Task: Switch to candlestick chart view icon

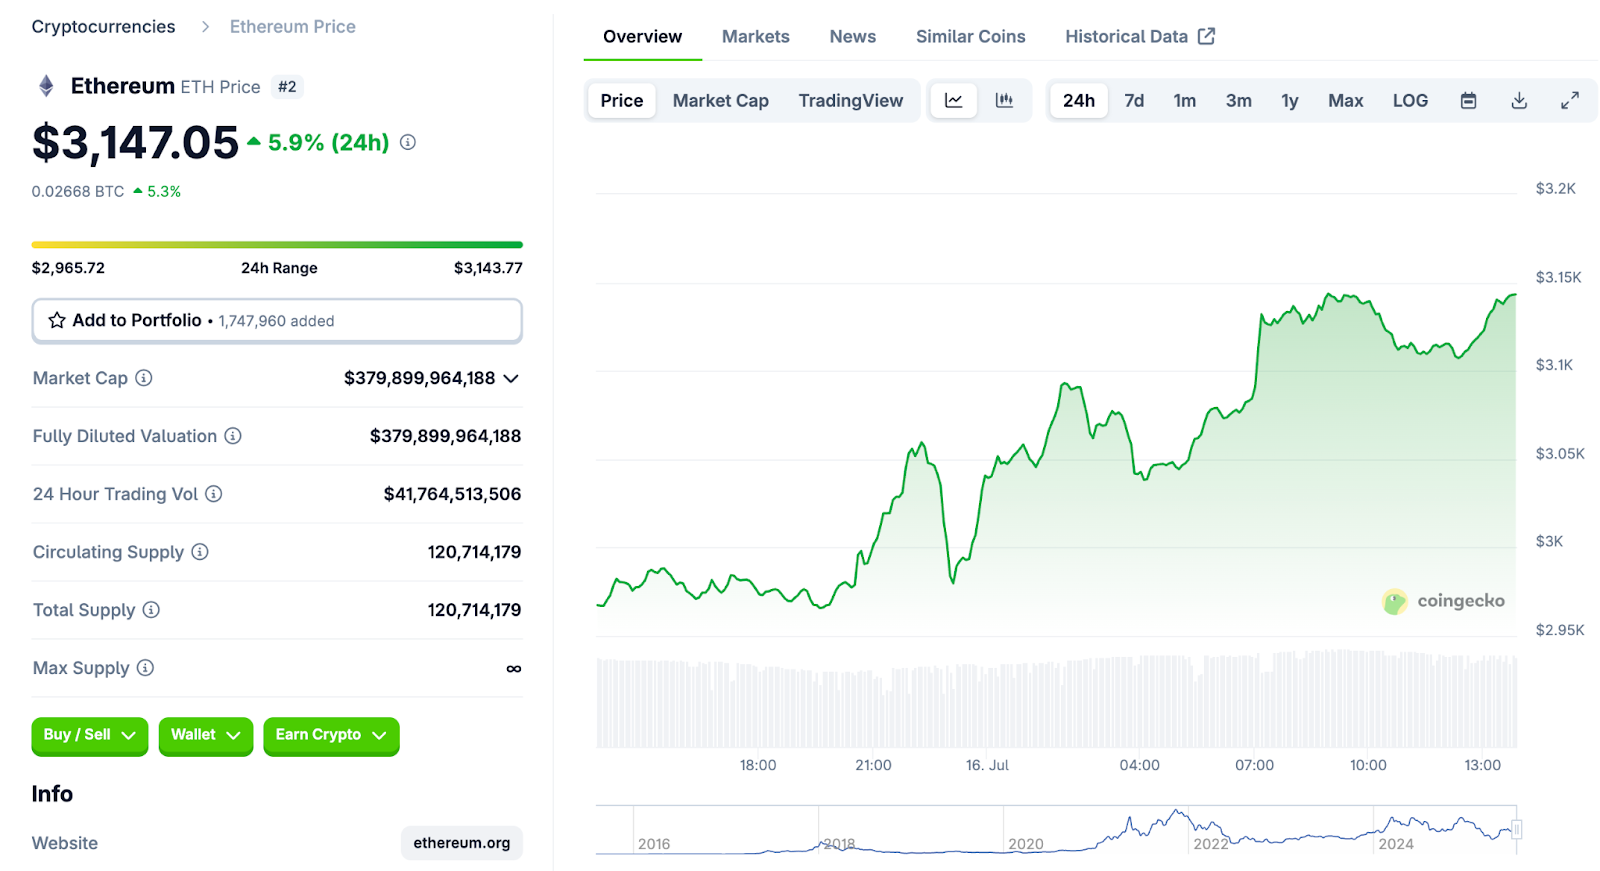Action: pos(1004,100)
